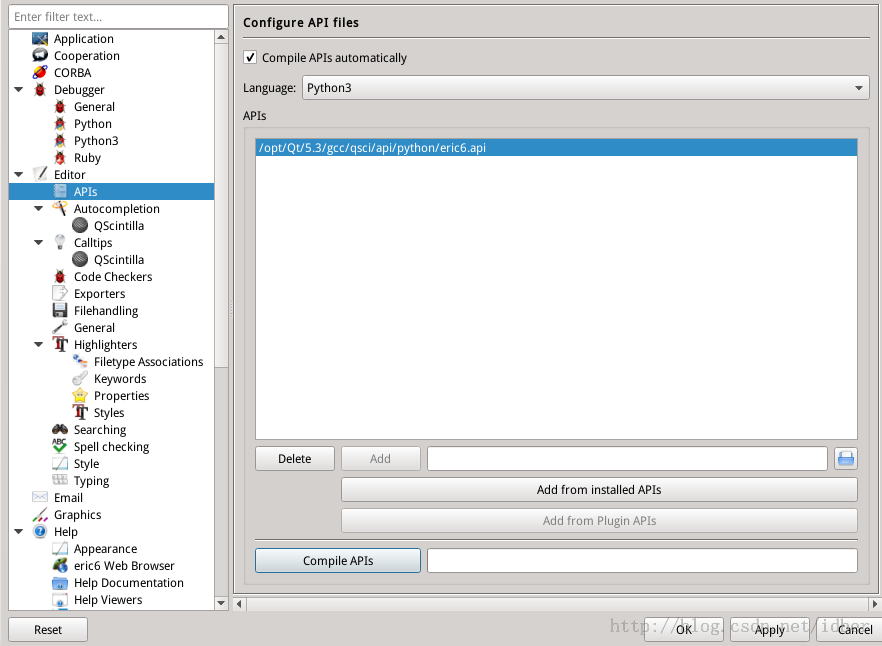Collapse the Highlighters branch
This screenshot has height=646, width=882.
coord(38,344)
